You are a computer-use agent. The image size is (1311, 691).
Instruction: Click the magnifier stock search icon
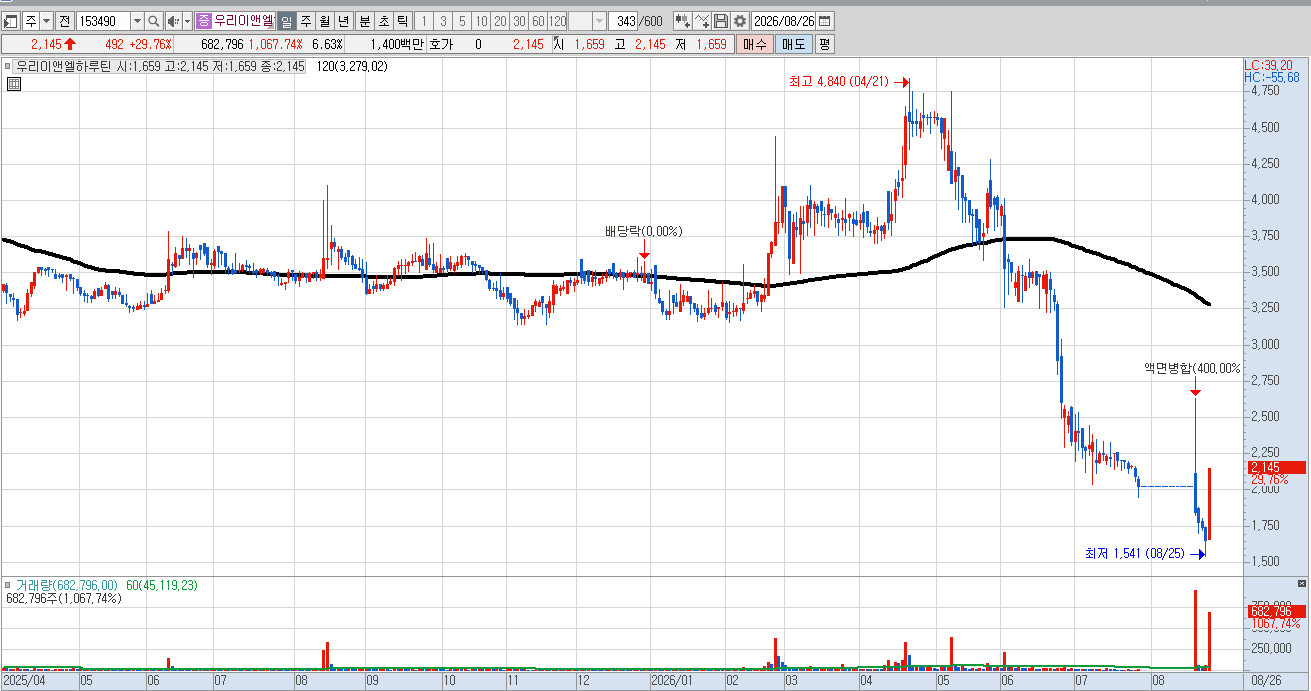pos(154,21)
